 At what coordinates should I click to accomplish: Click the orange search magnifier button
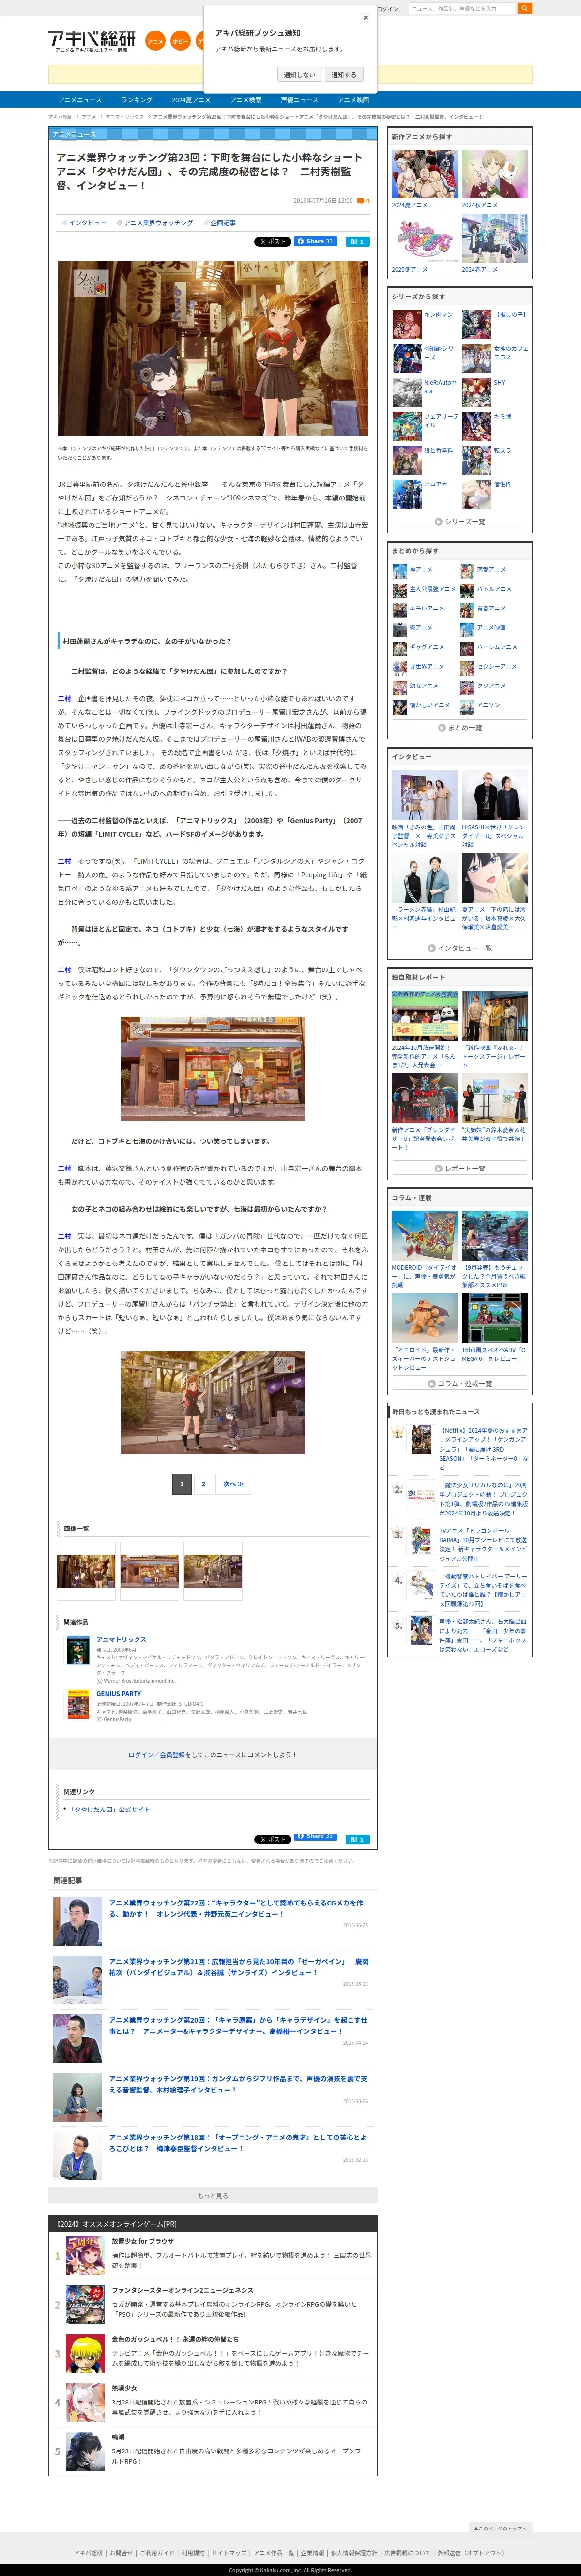524,8
